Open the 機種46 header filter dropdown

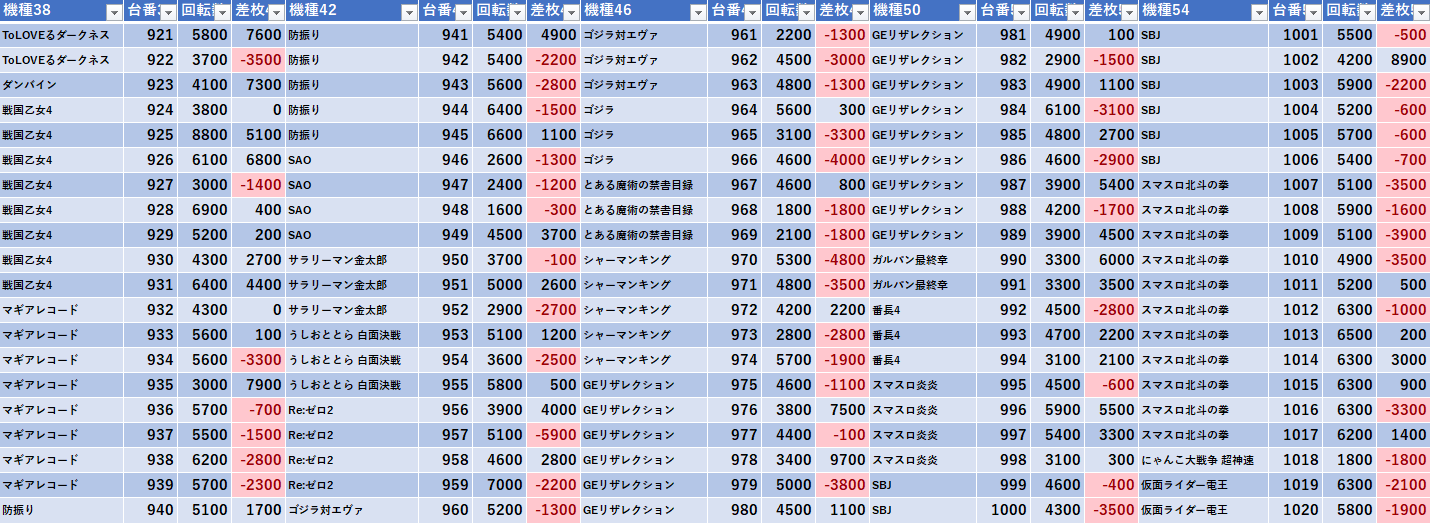coord(698,12)
